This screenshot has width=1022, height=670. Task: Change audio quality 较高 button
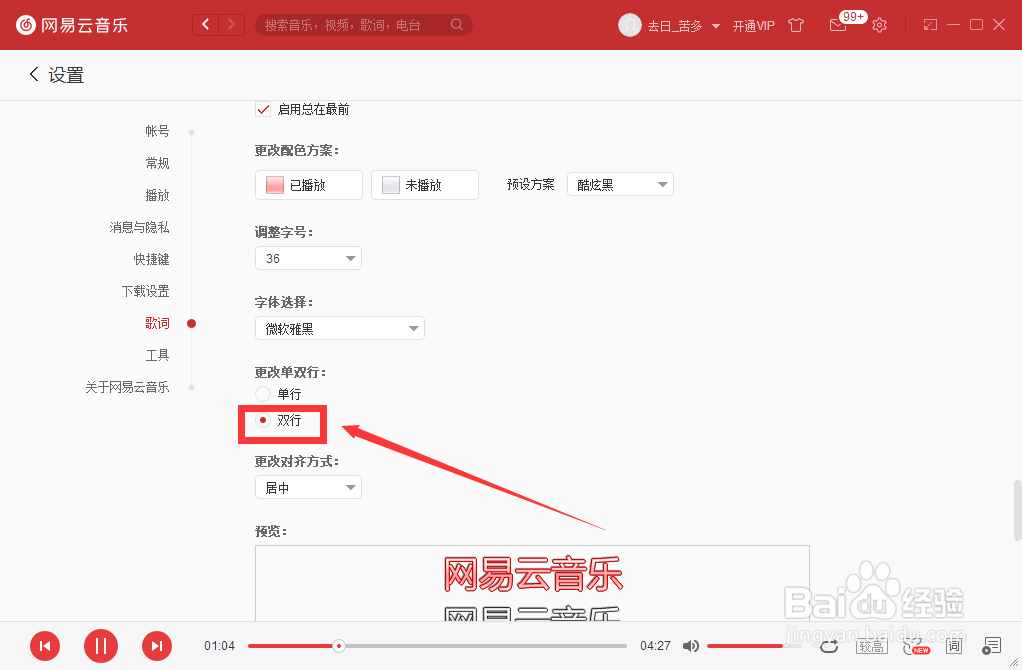tap(871, 646)
